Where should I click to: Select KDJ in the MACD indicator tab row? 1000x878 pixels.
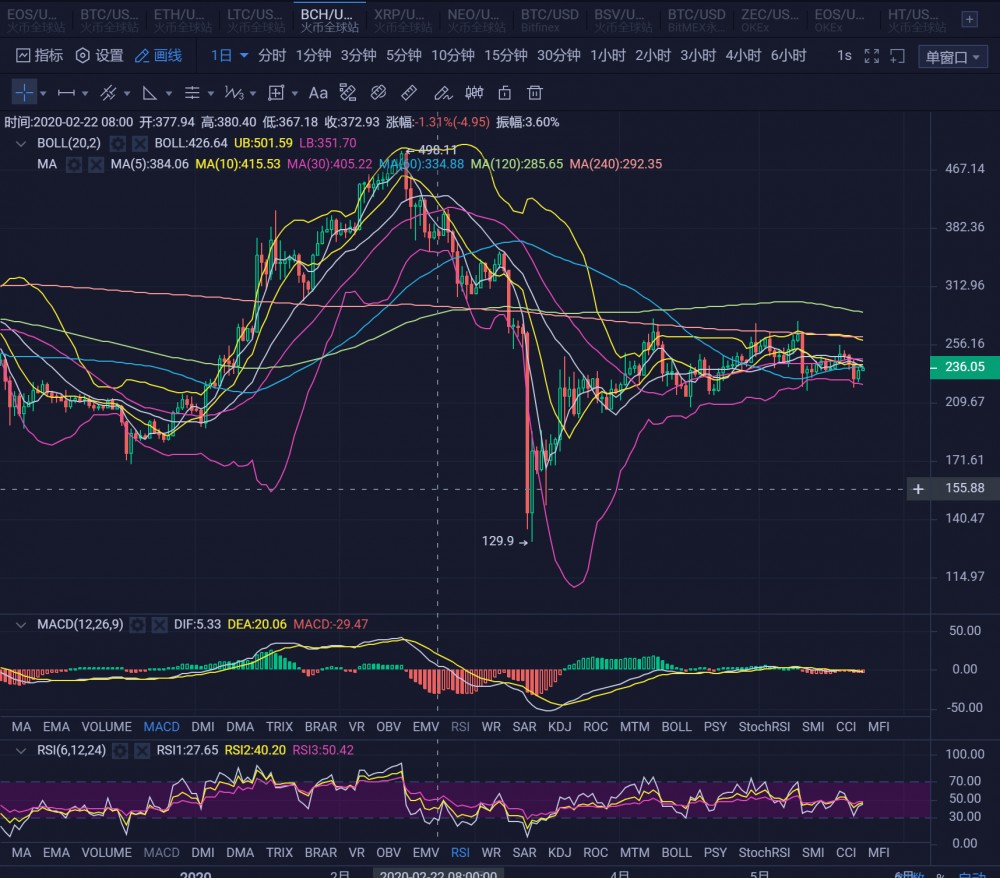click(558, 726)
